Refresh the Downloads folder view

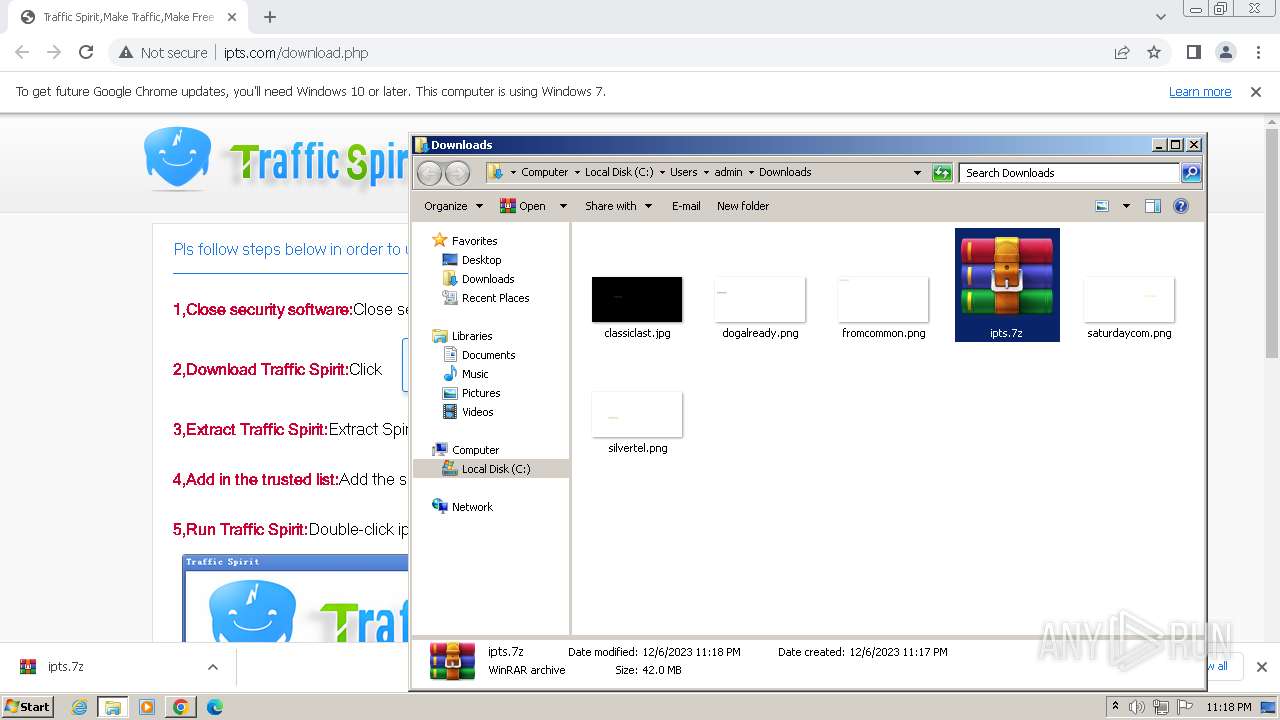point(942,173)
